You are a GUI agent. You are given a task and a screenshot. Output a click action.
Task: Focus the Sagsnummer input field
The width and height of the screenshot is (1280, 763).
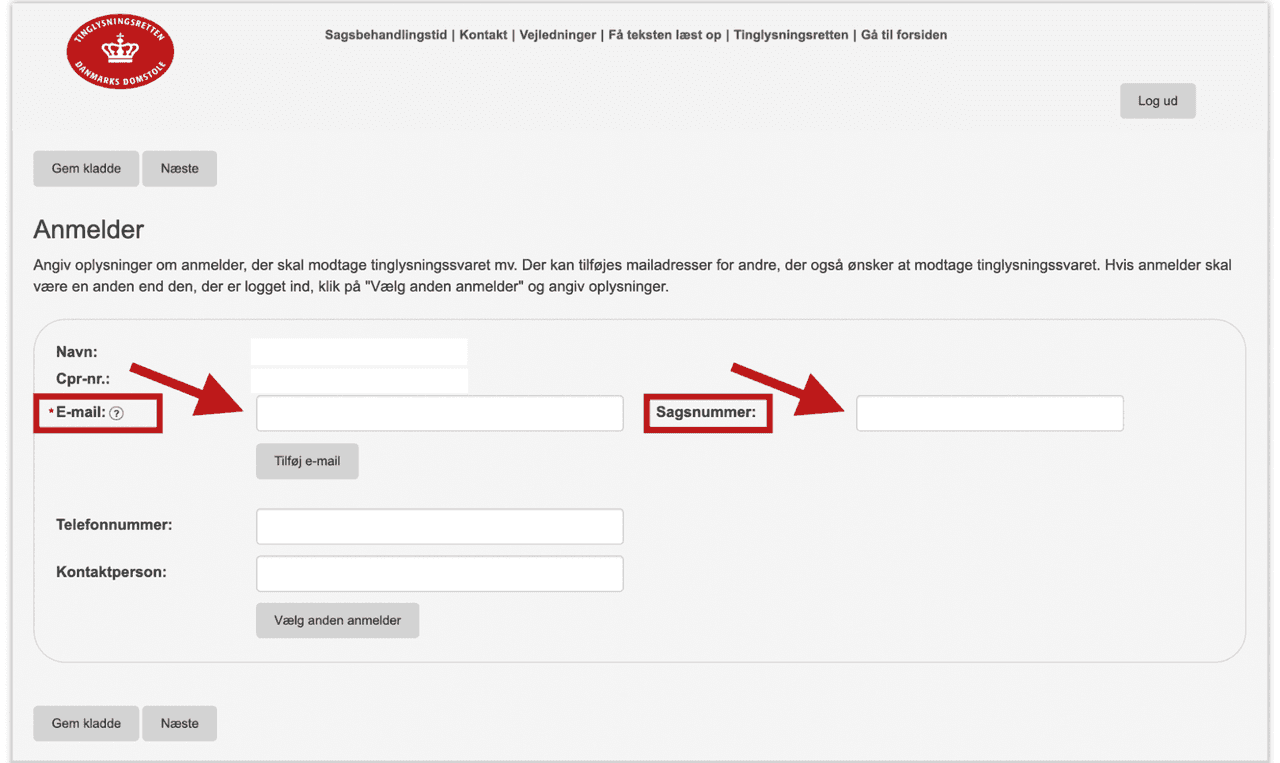click(x=989, y=413)
